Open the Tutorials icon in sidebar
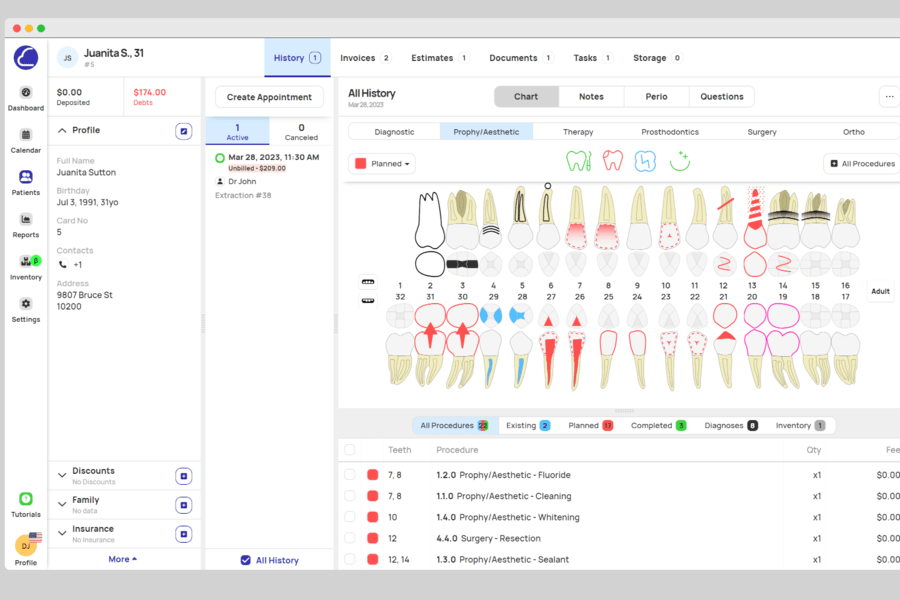The width and height of the screenshot is (900, 600). coord(25,499)
